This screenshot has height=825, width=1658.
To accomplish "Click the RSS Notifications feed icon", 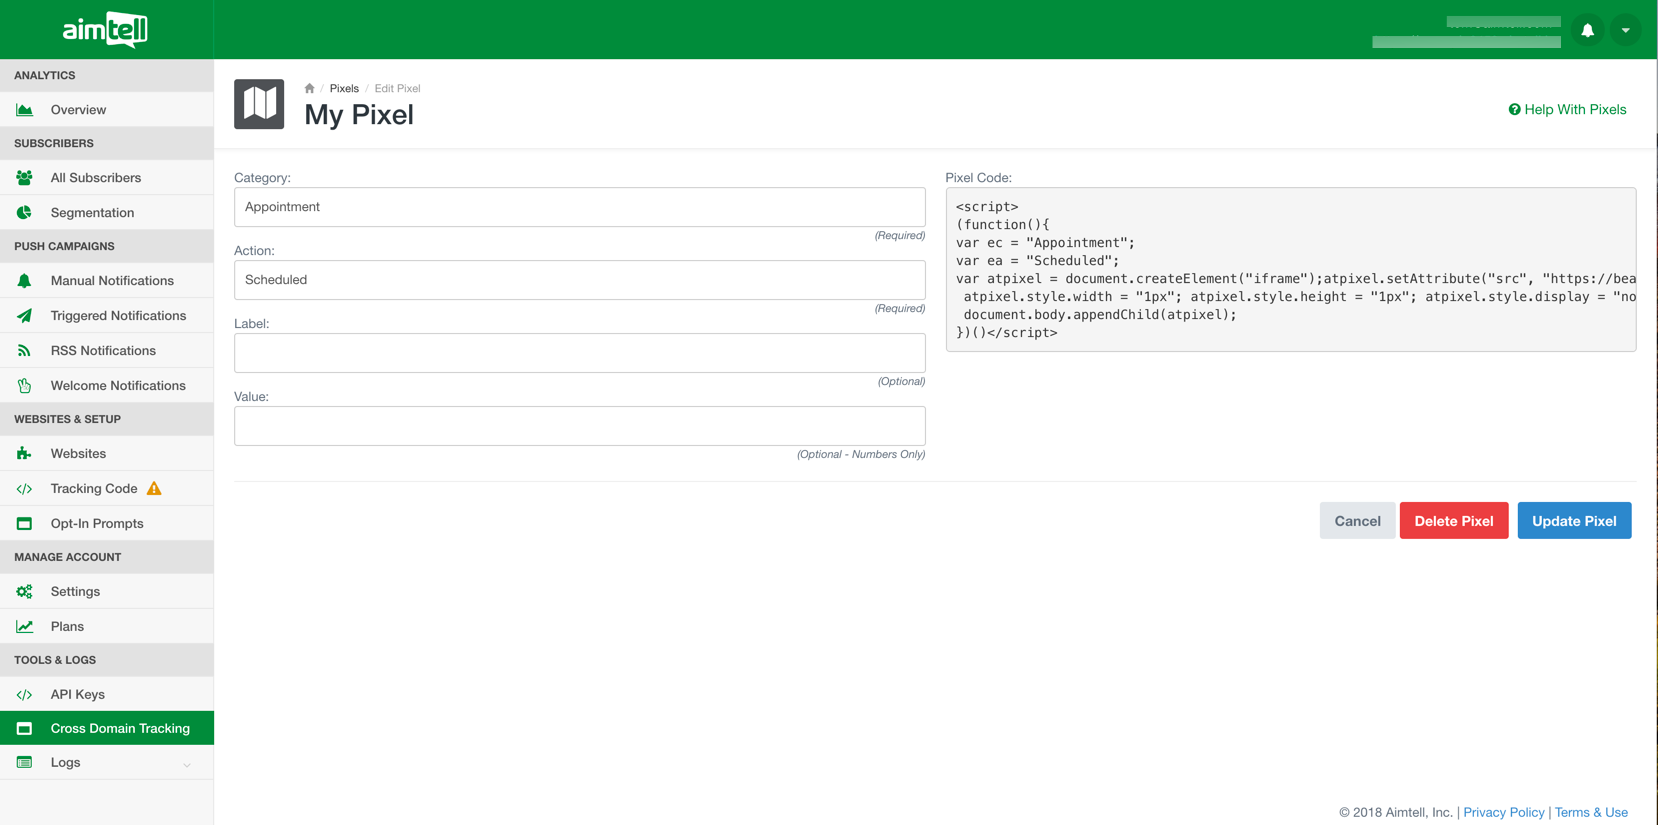I will (x=24, y=351).
